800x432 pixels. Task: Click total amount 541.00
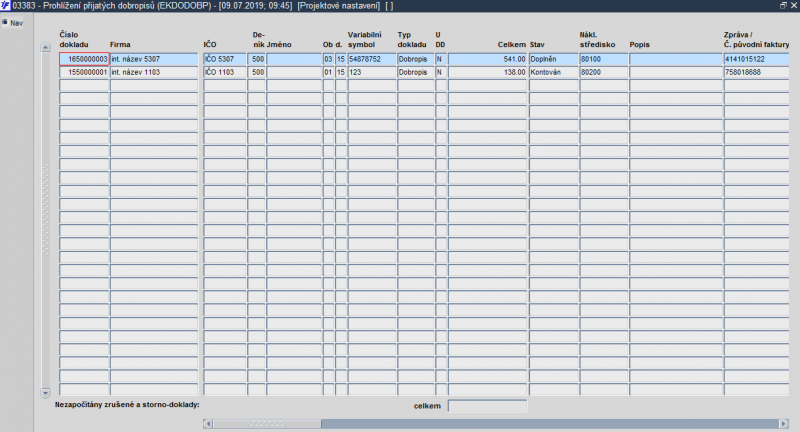487,59
